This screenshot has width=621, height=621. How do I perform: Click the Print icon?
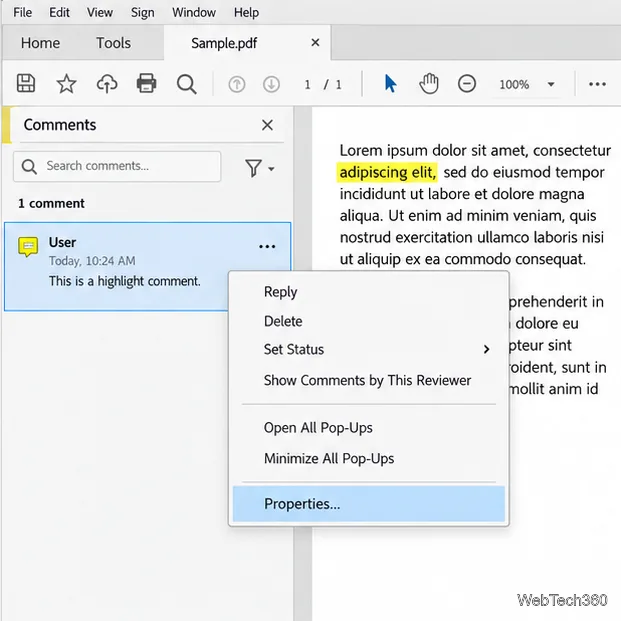pos(147,84)
